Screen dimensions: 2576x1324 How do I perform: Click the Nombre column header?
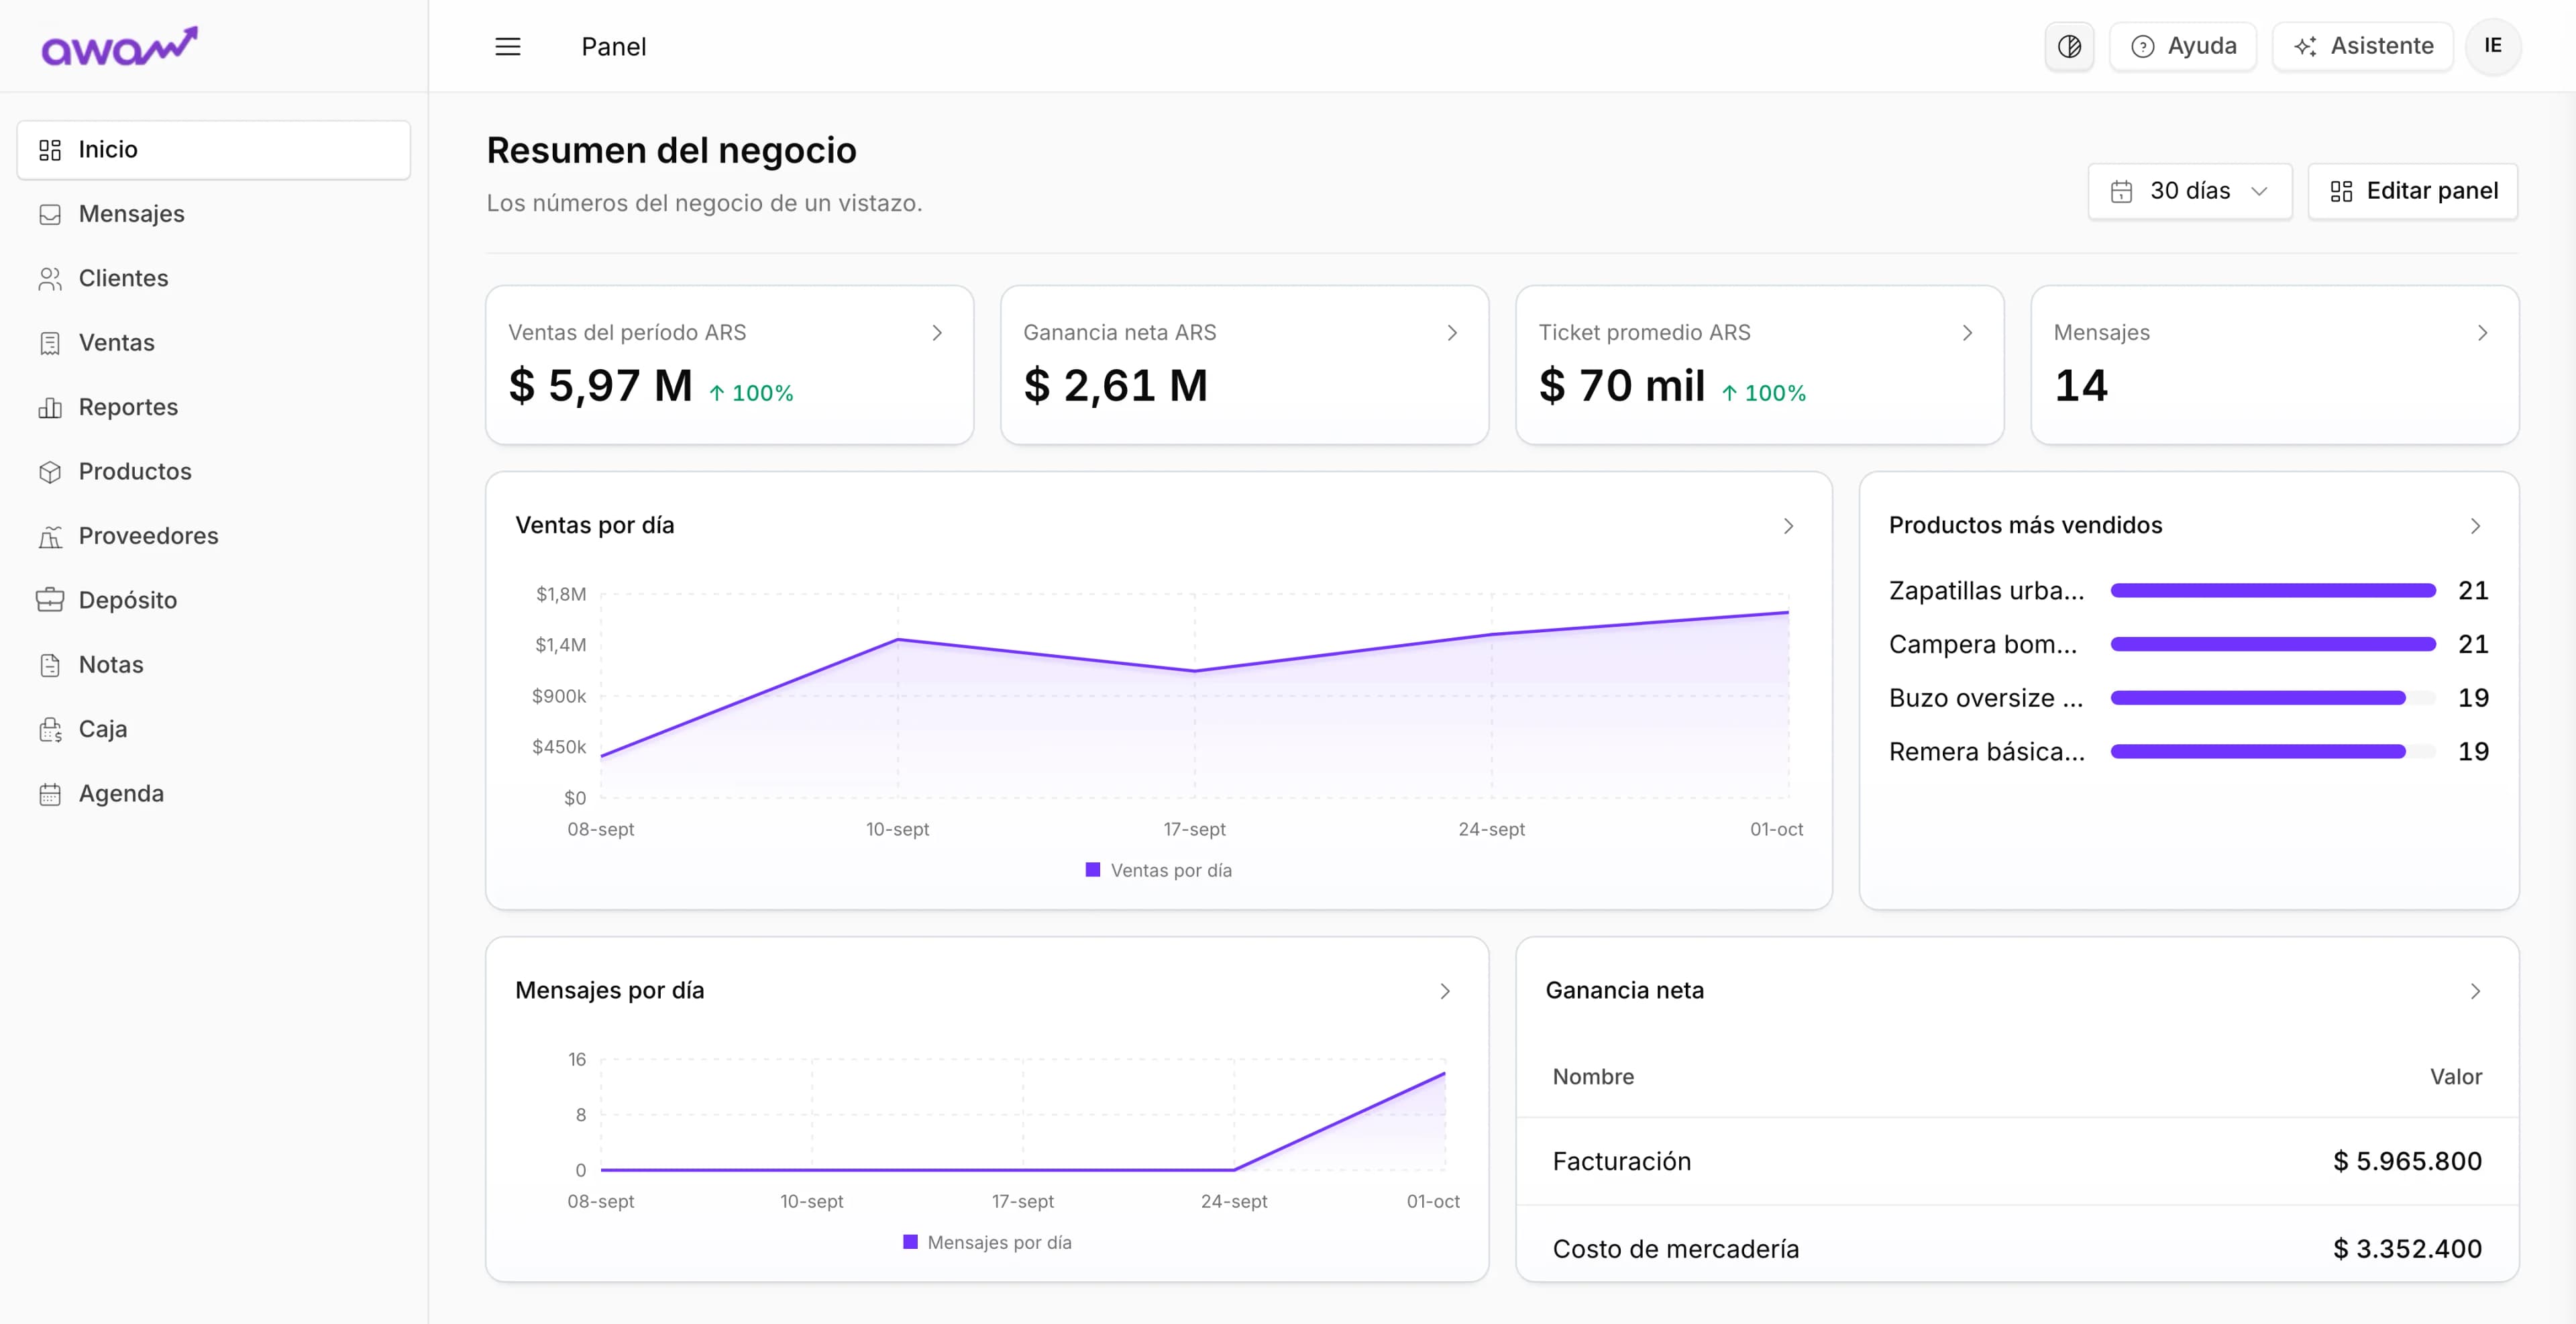(x=1593, y=1077)
